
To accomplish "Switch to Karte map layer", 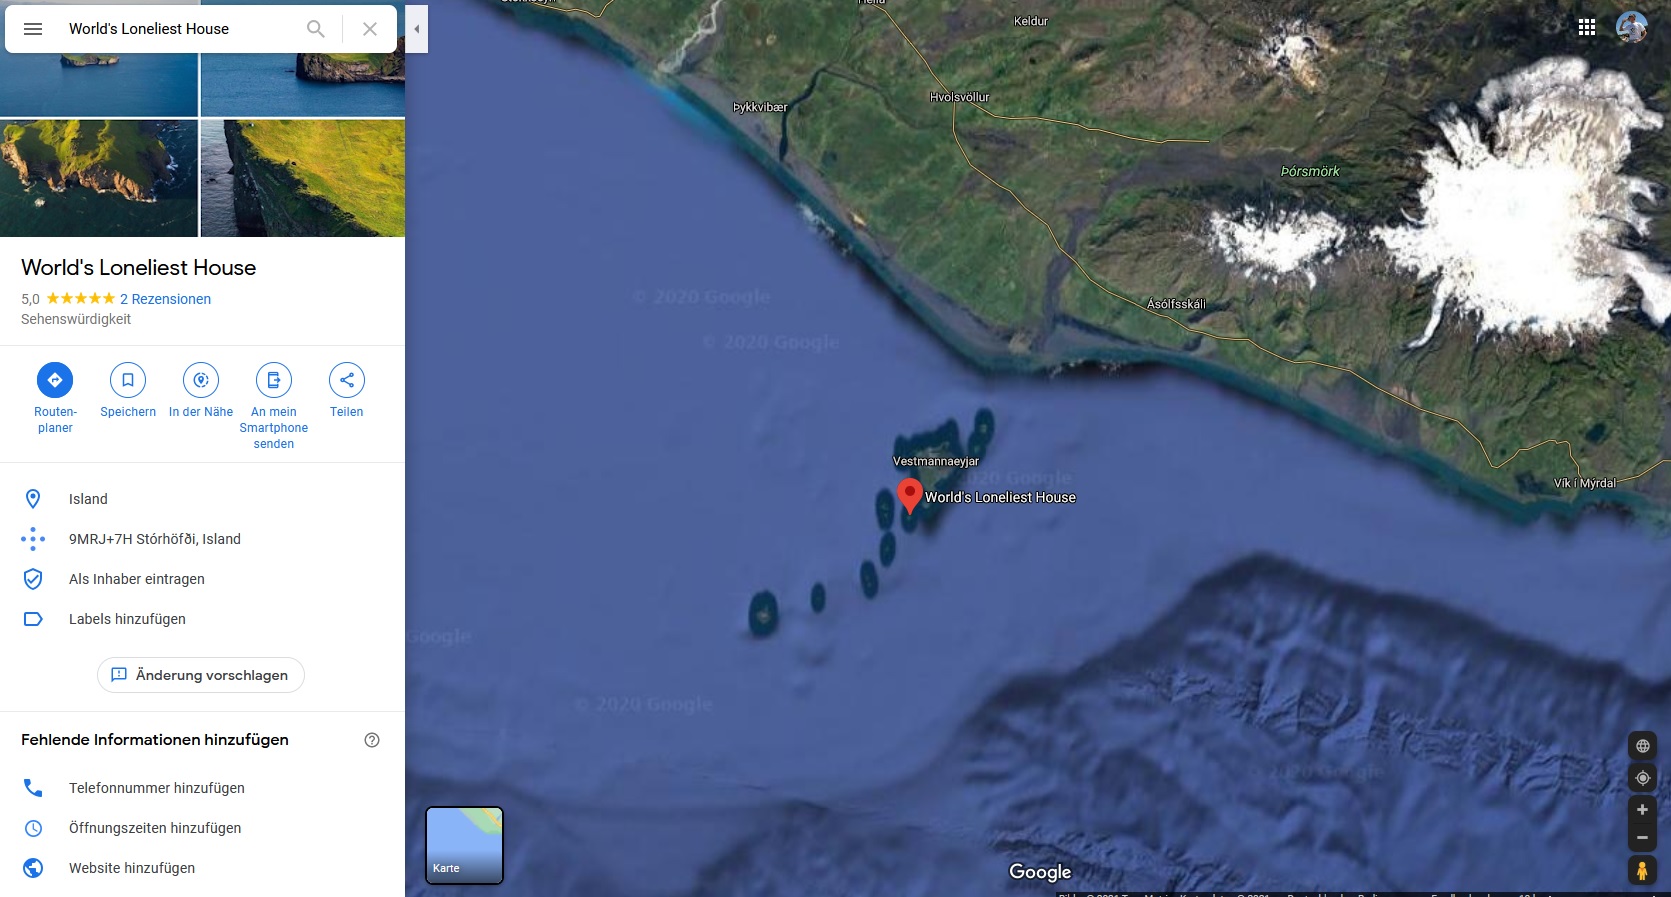I will point(465,845).
